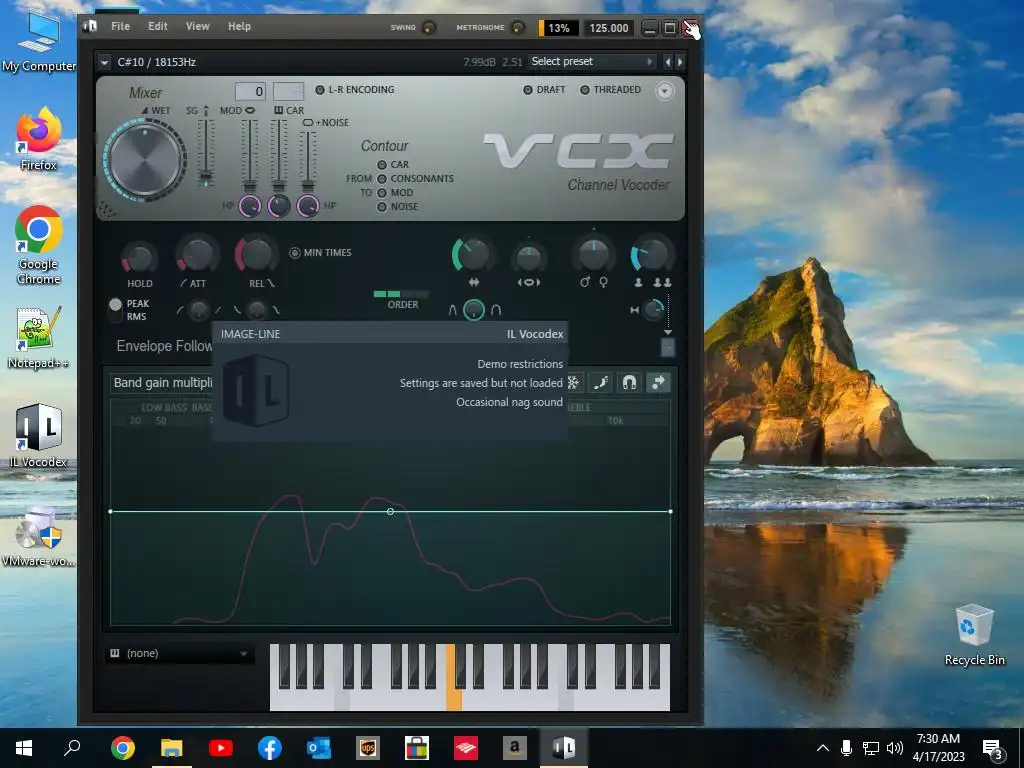Click the band distribution knob
Viewport: 1024px width, 768px height.
tap(528, 257)
